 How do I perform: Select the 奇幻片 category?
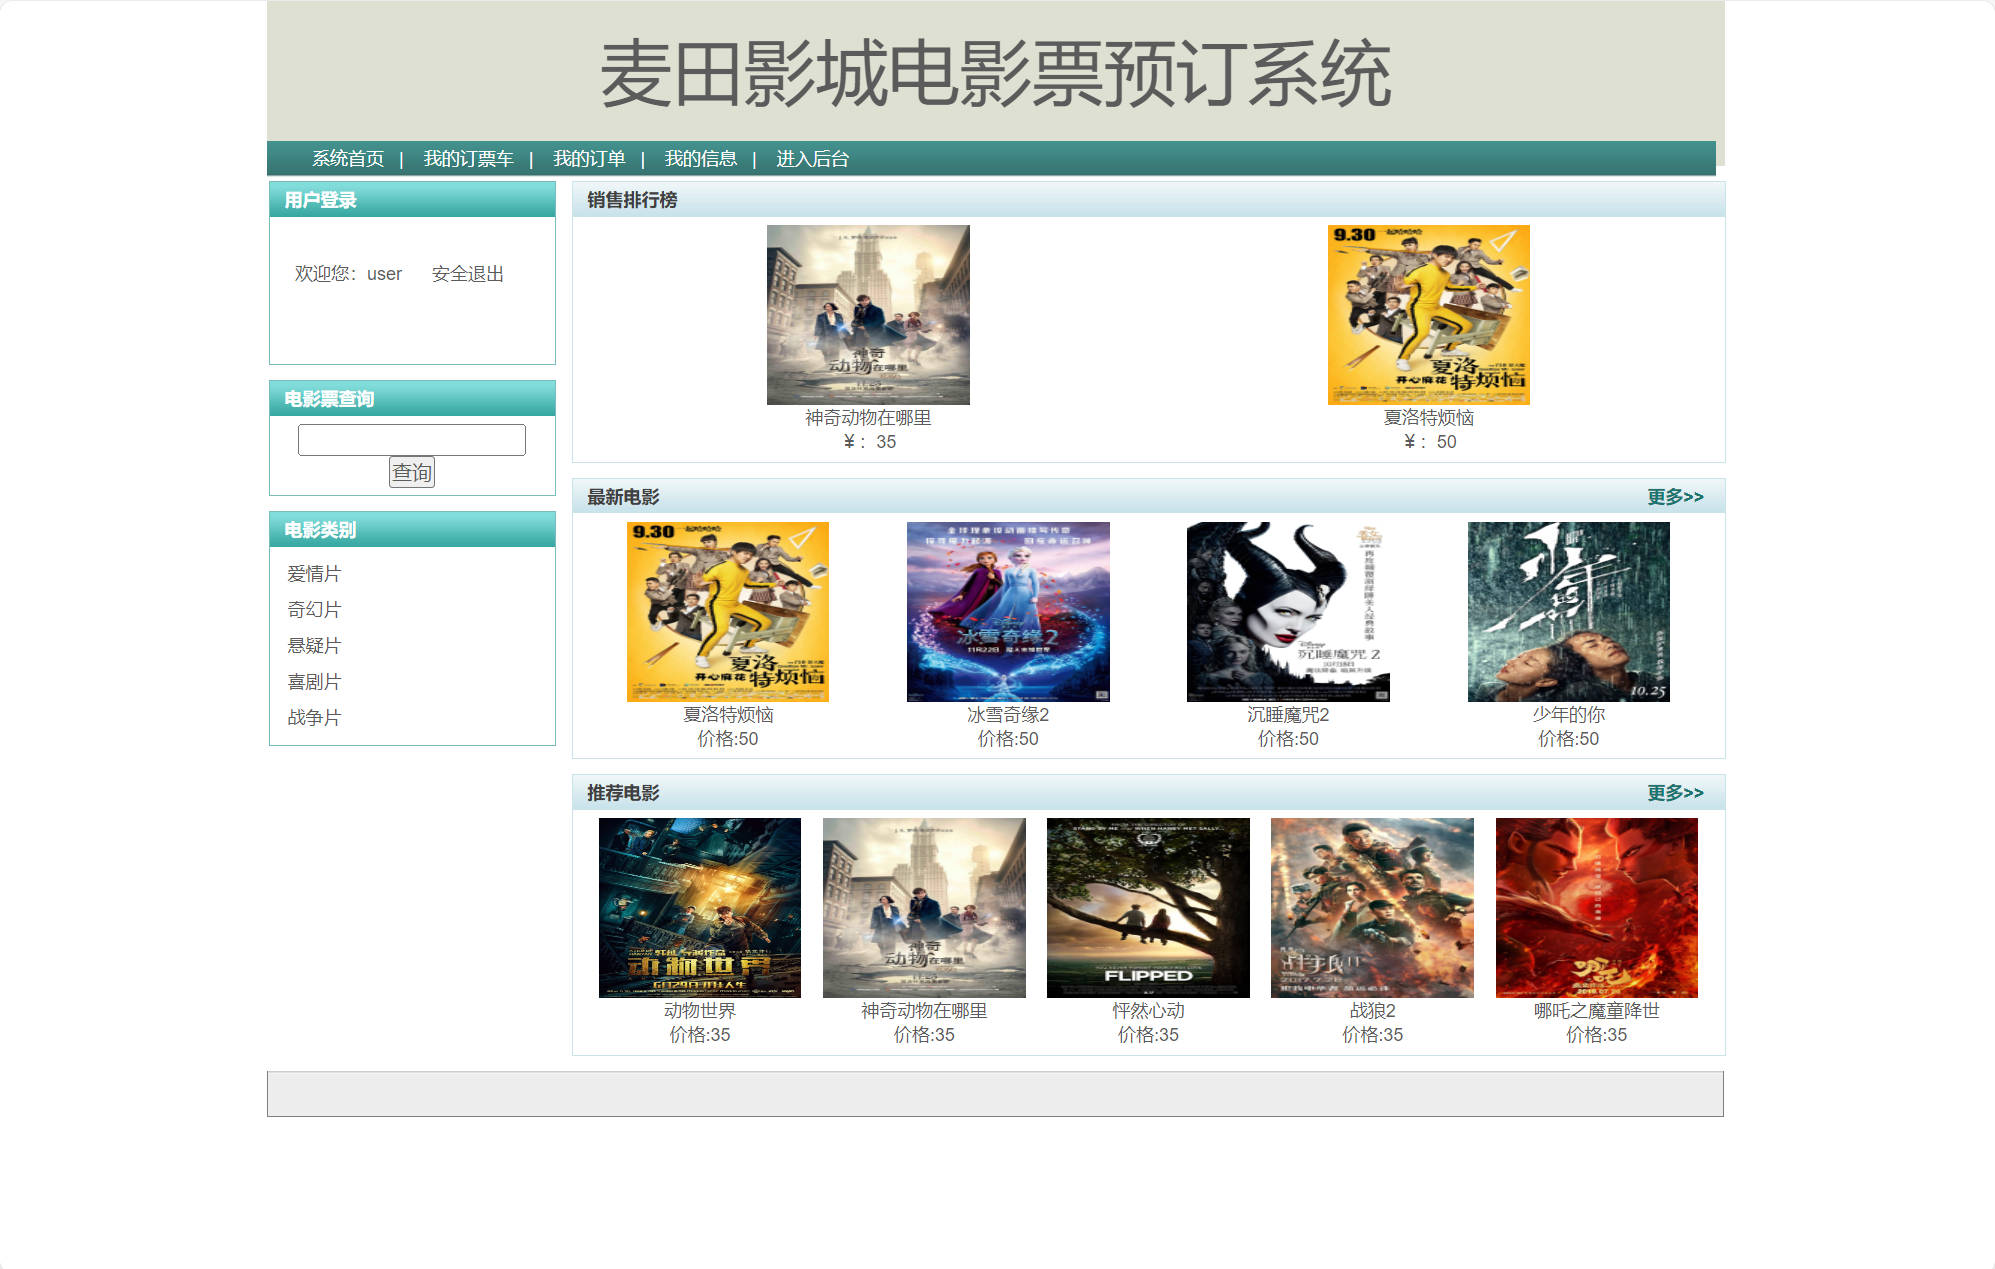pyautogui.click(x=313, y=609)
